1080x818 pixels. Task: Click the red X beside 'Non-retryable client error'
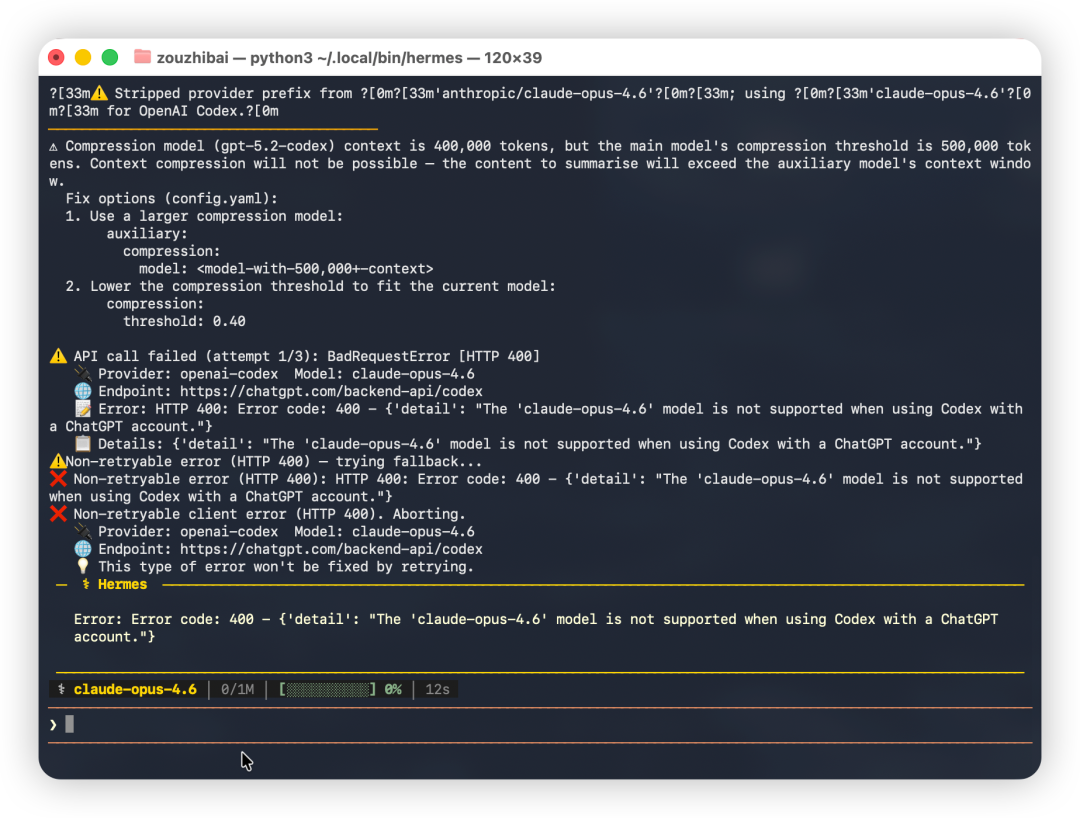58,514
